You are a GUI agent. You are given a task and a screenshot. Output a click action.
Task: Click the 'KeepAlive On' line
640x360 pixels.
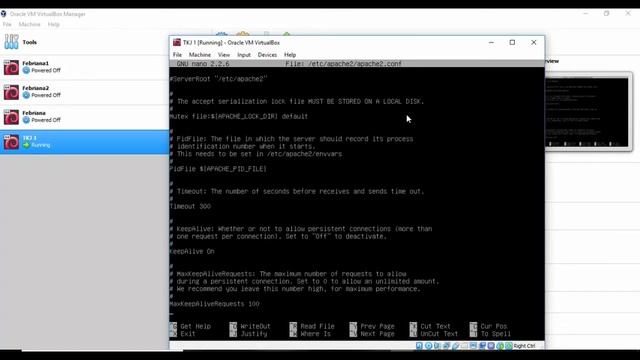(x=192, y=251)
